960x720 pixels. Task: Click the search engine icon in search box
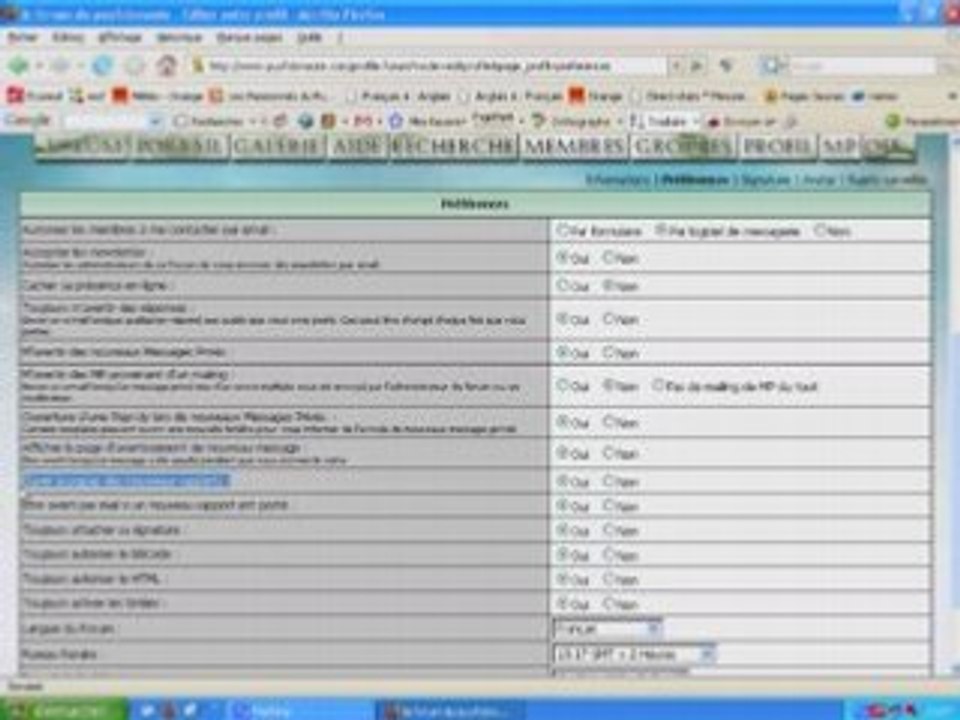[770, 65]
